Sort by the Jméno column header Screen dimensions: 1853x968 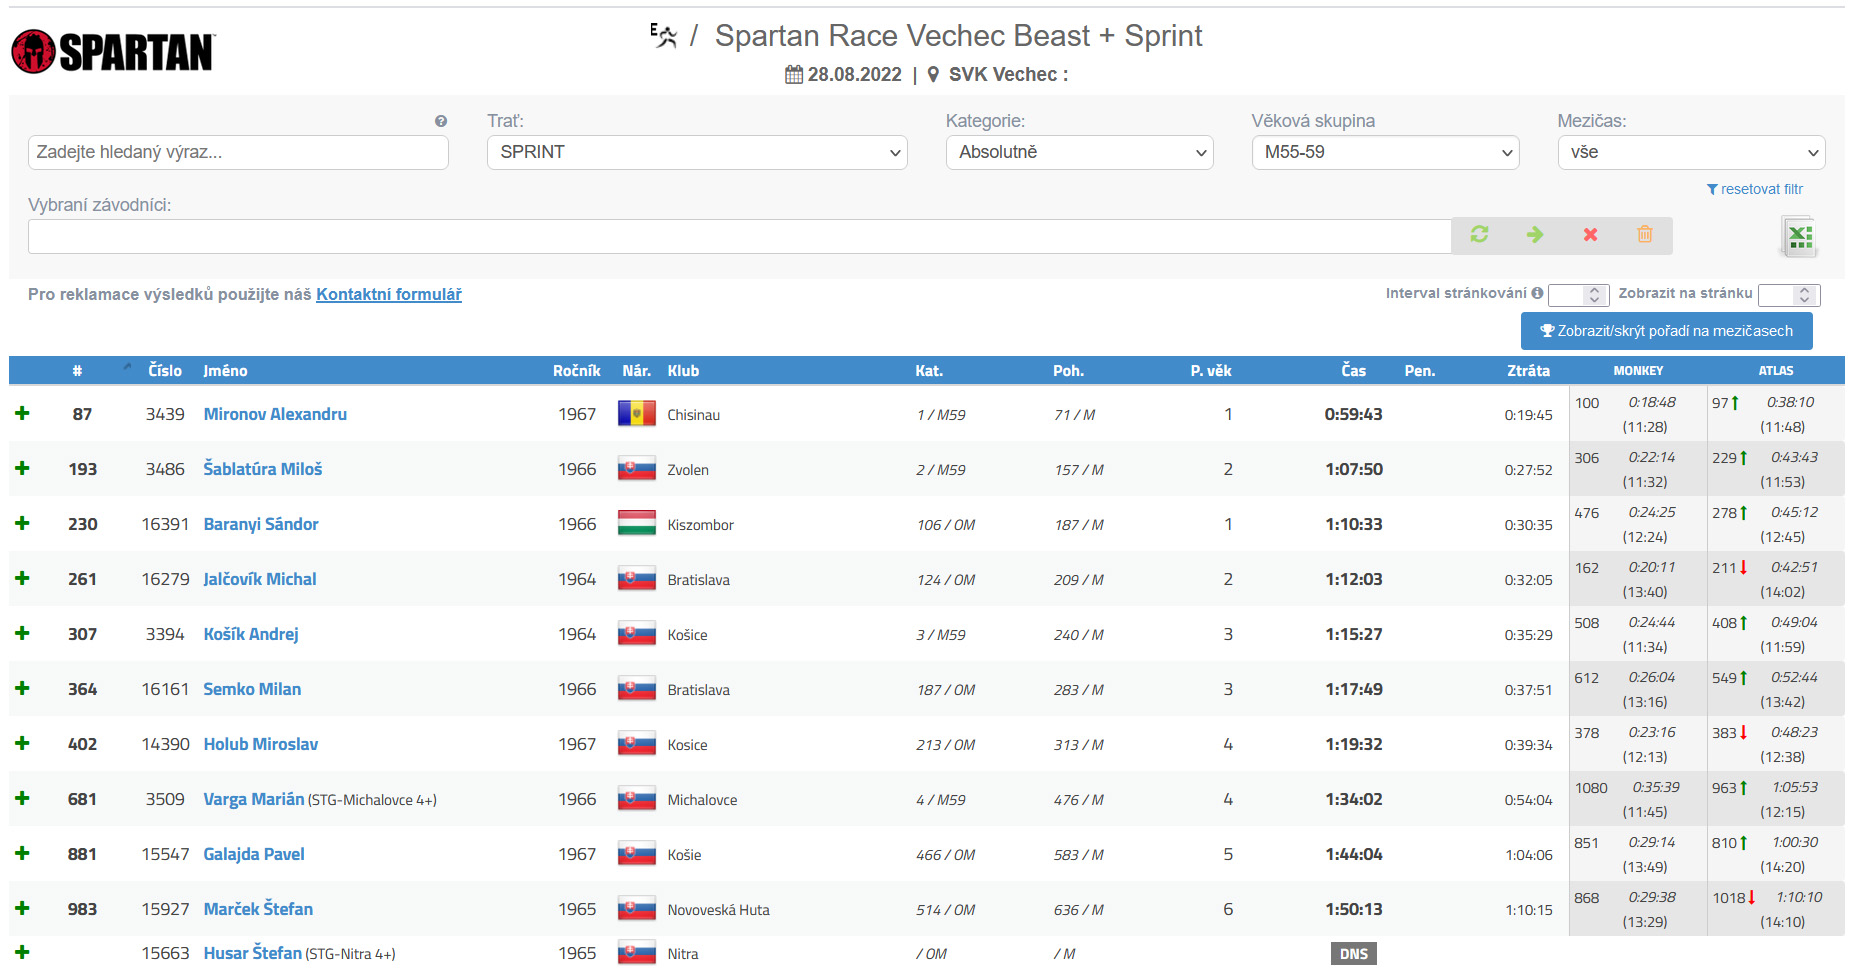pos(225,371)
